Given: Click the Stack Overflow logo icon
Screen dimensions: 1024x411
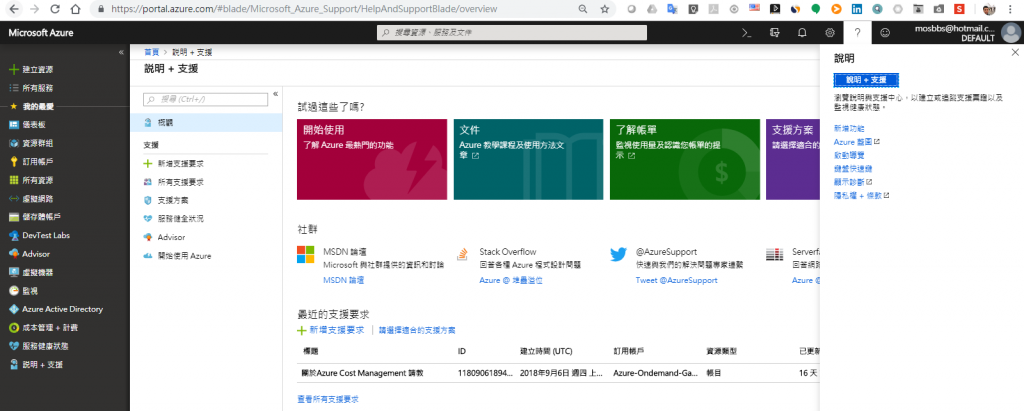Looking at the screenshot, I should [x=462, y=255].
